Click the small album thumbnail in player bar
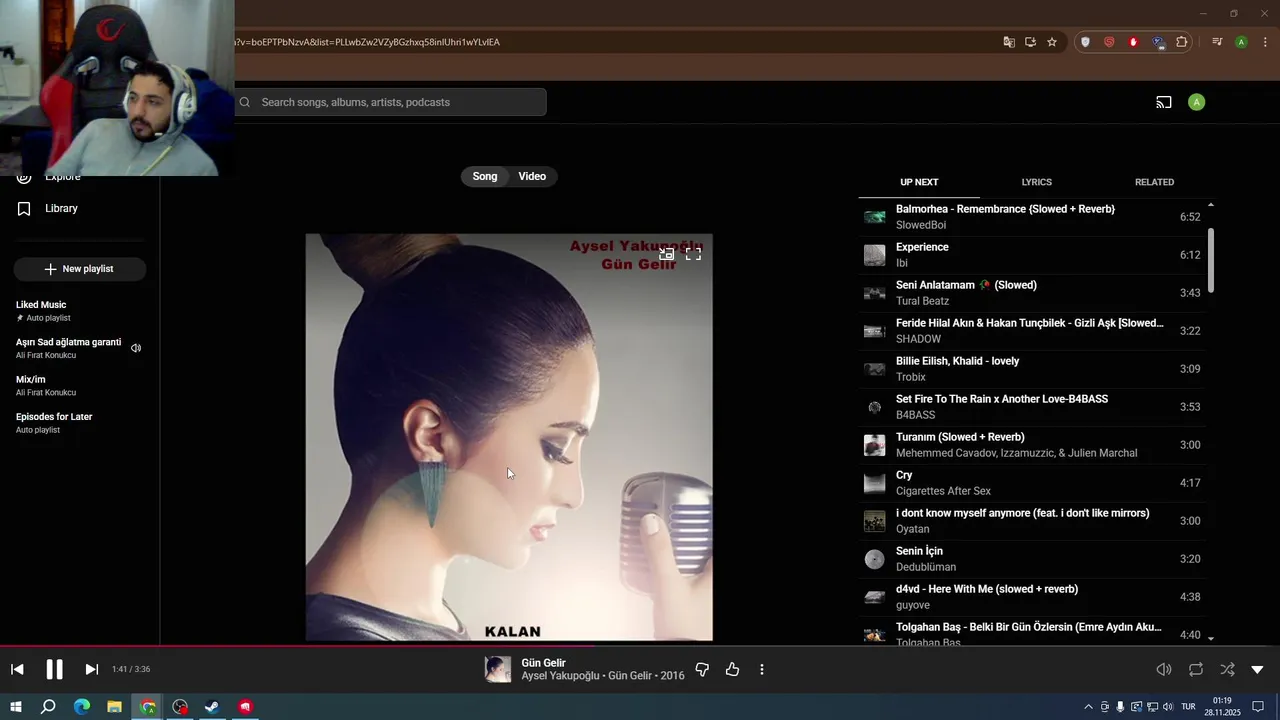This screenshot has height=720, width=1280. [x=498, y=669]
